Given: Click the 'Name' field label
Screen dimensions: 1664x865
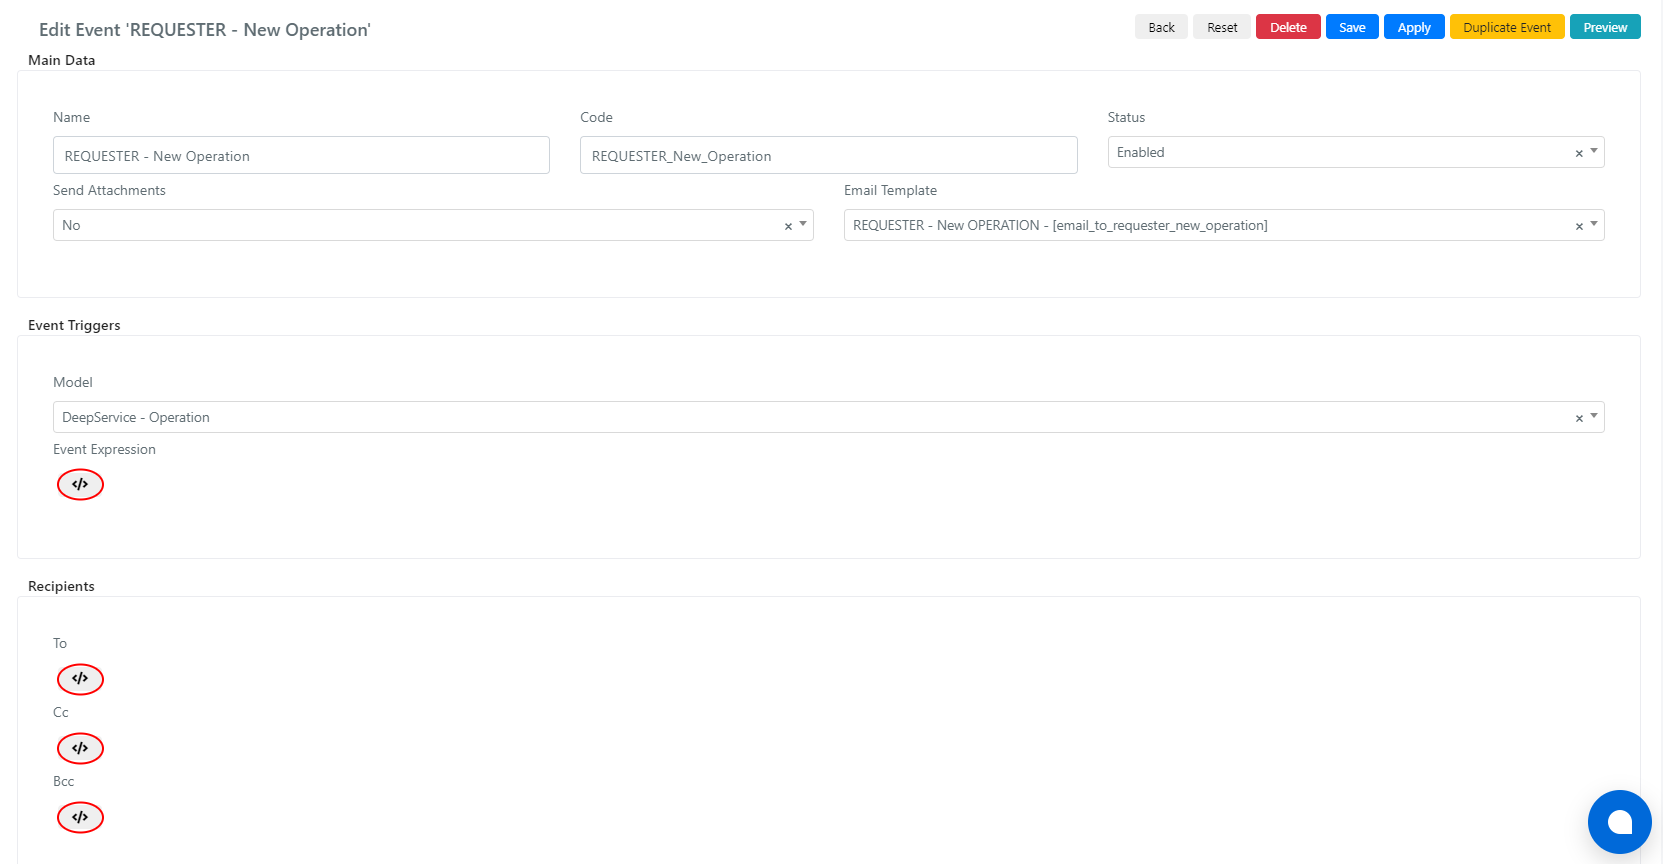Looking at the screenshot, I should (x=71, y=117).
